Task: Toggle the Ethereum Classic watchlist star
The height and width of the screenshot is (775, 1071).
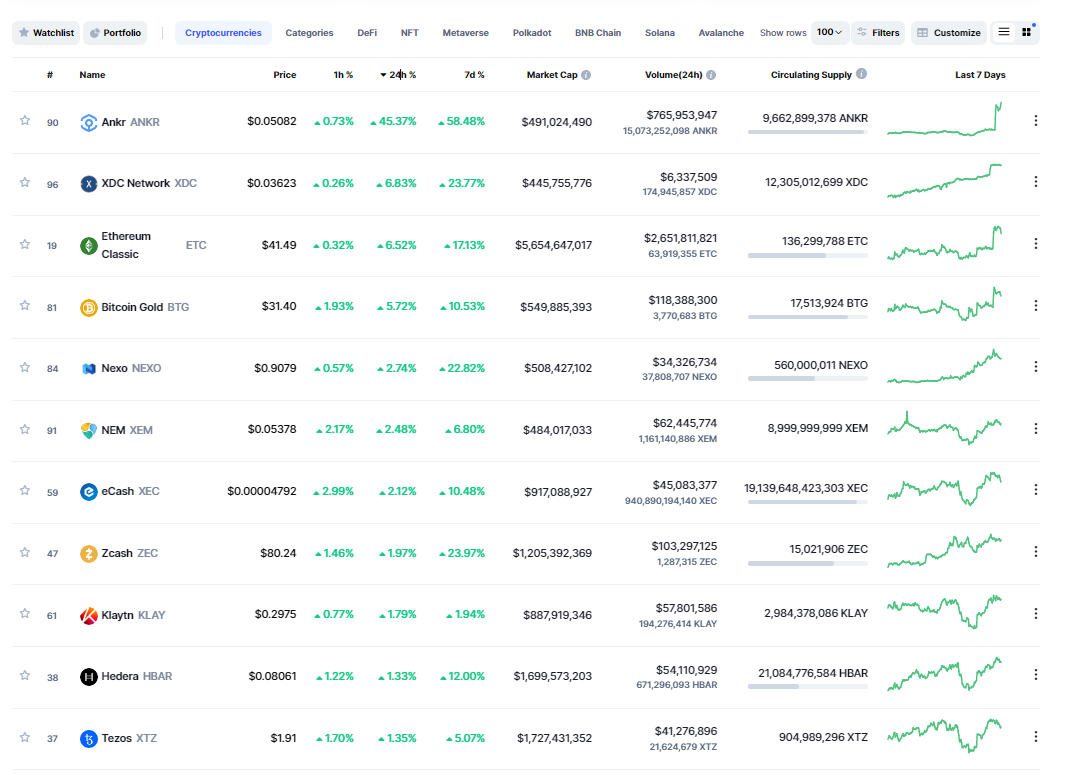Action: [25, 244]
